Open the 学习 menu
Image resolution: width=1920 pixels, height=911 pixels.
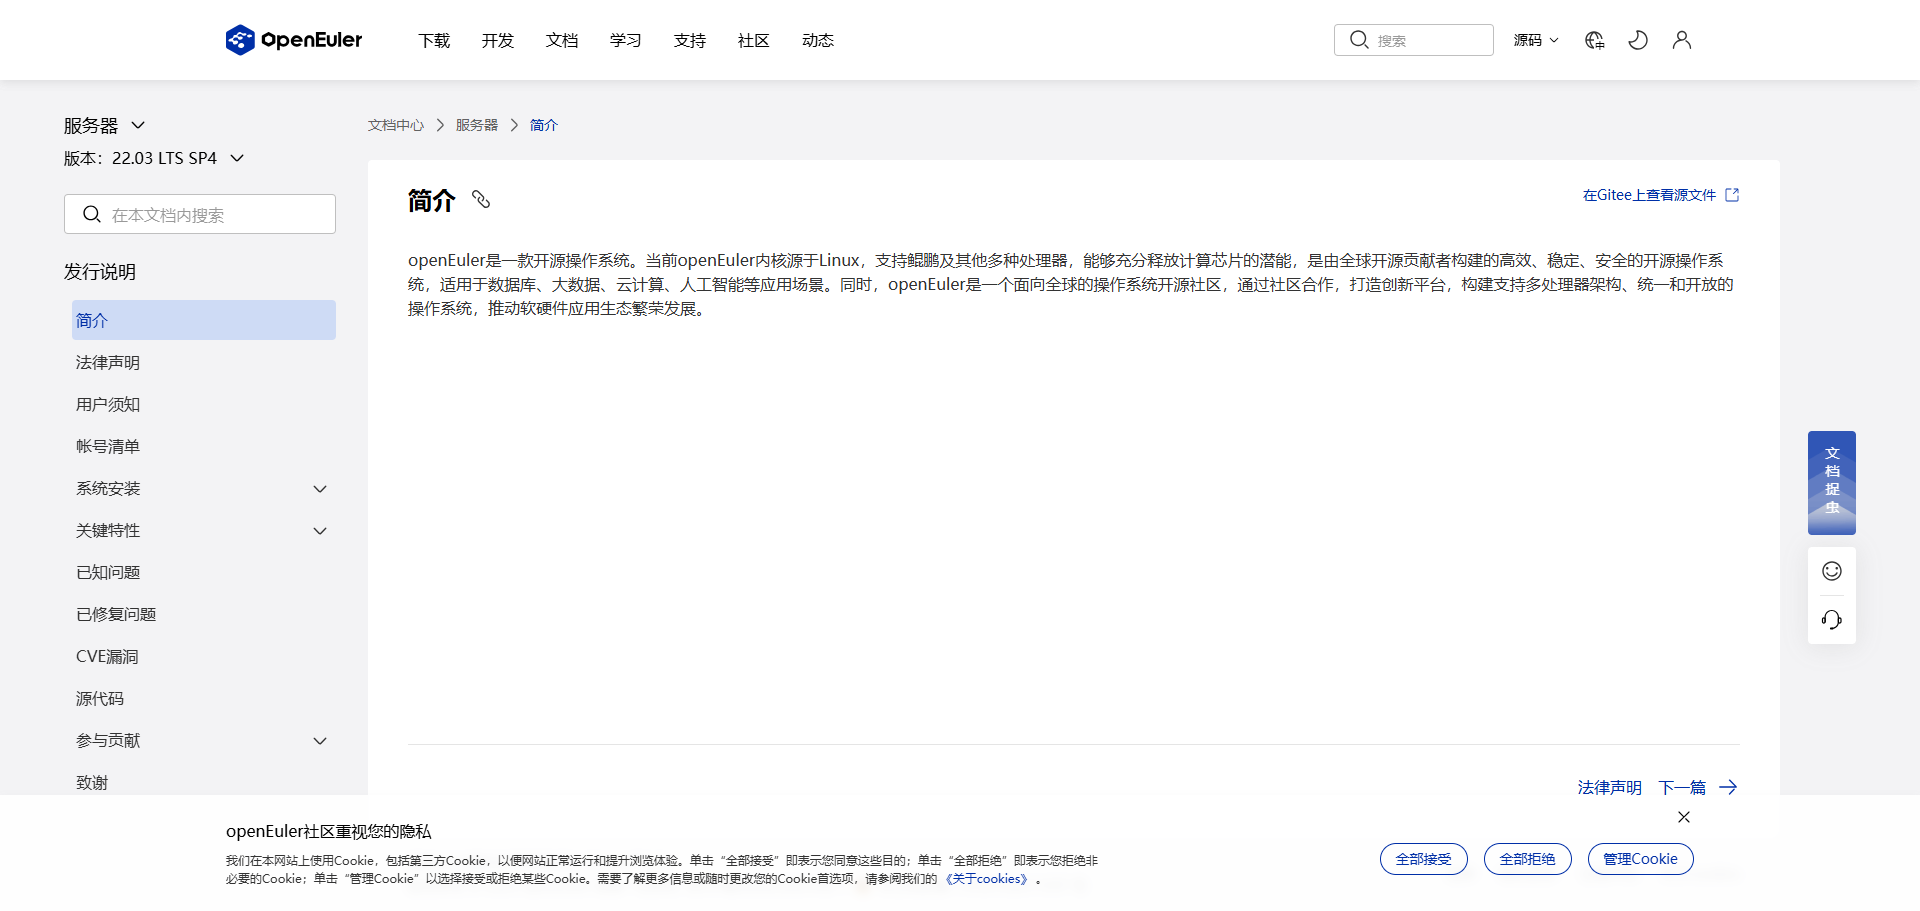point(626,40)
